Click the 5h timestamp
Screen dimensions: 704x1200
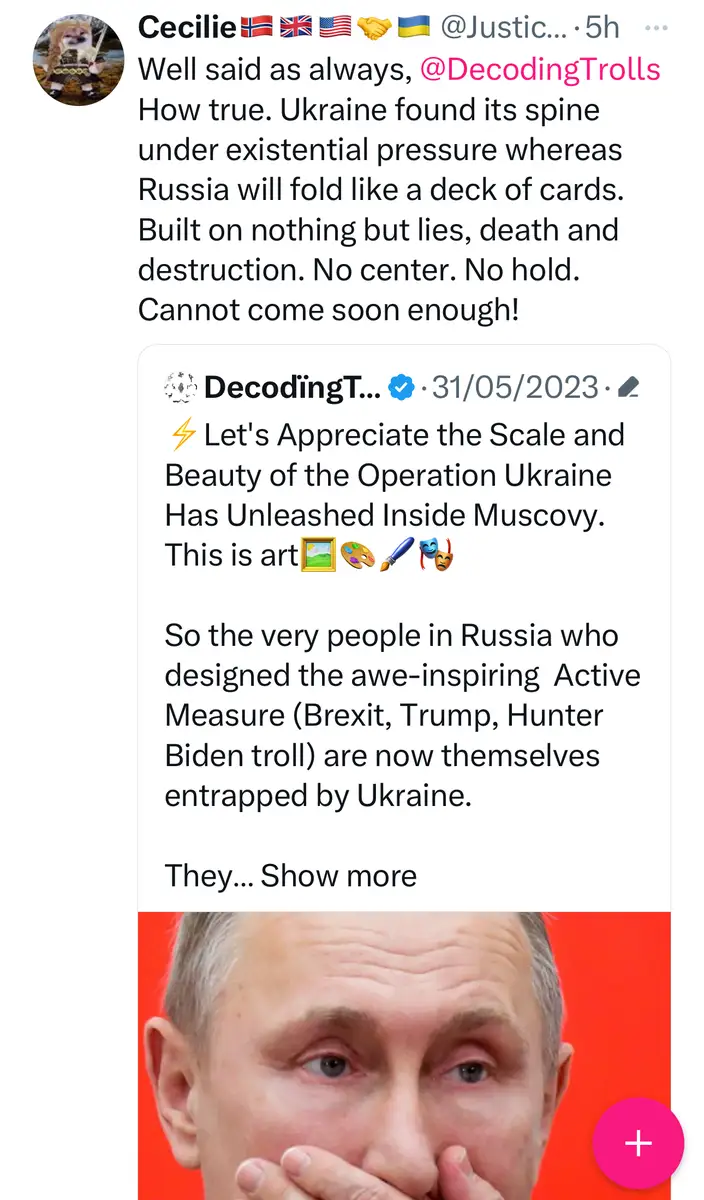pyautogui.click(x=603, y=28)
